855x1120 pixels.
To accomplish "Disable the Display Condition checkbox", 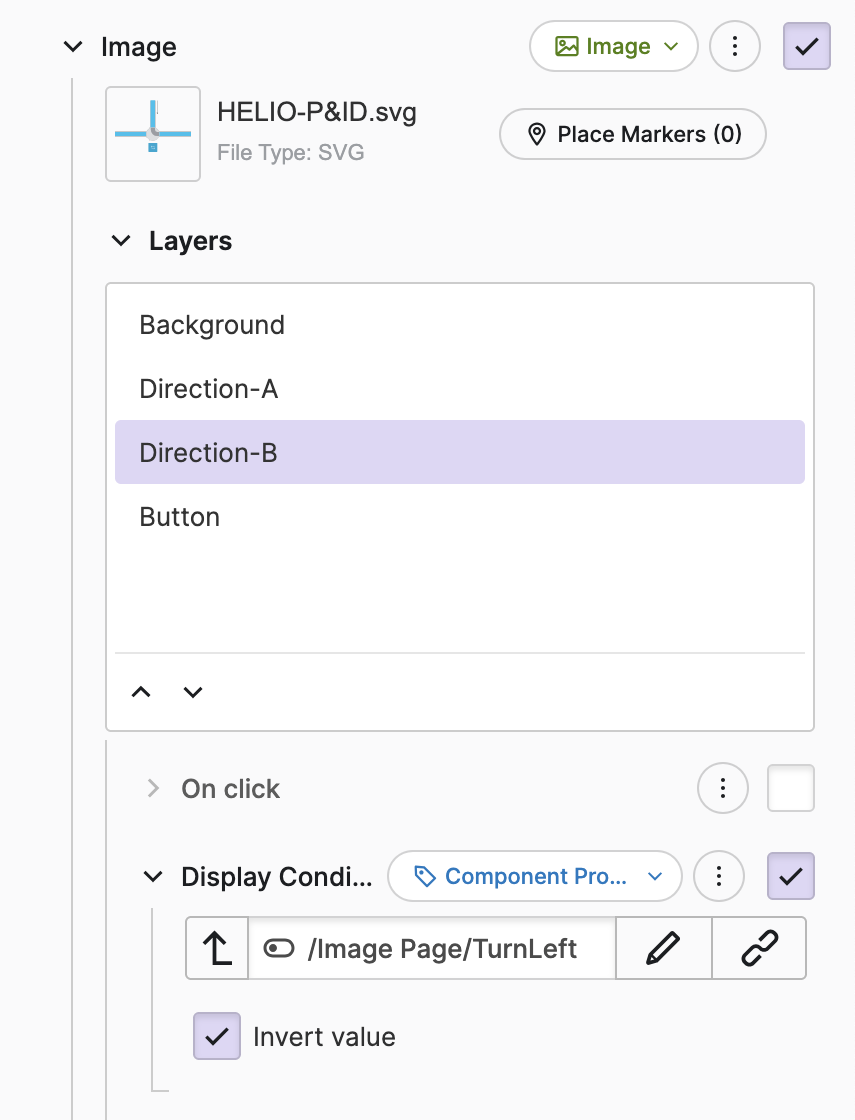I will [790, 877].
